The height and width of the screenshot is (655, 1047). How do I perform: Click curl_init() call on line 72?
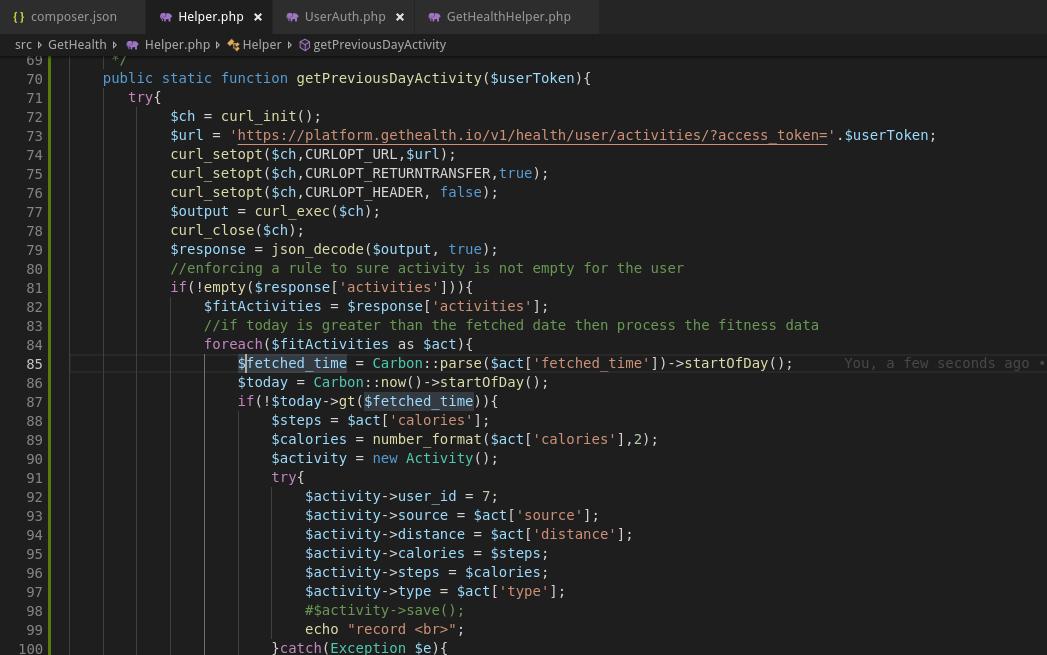(266, 116)
